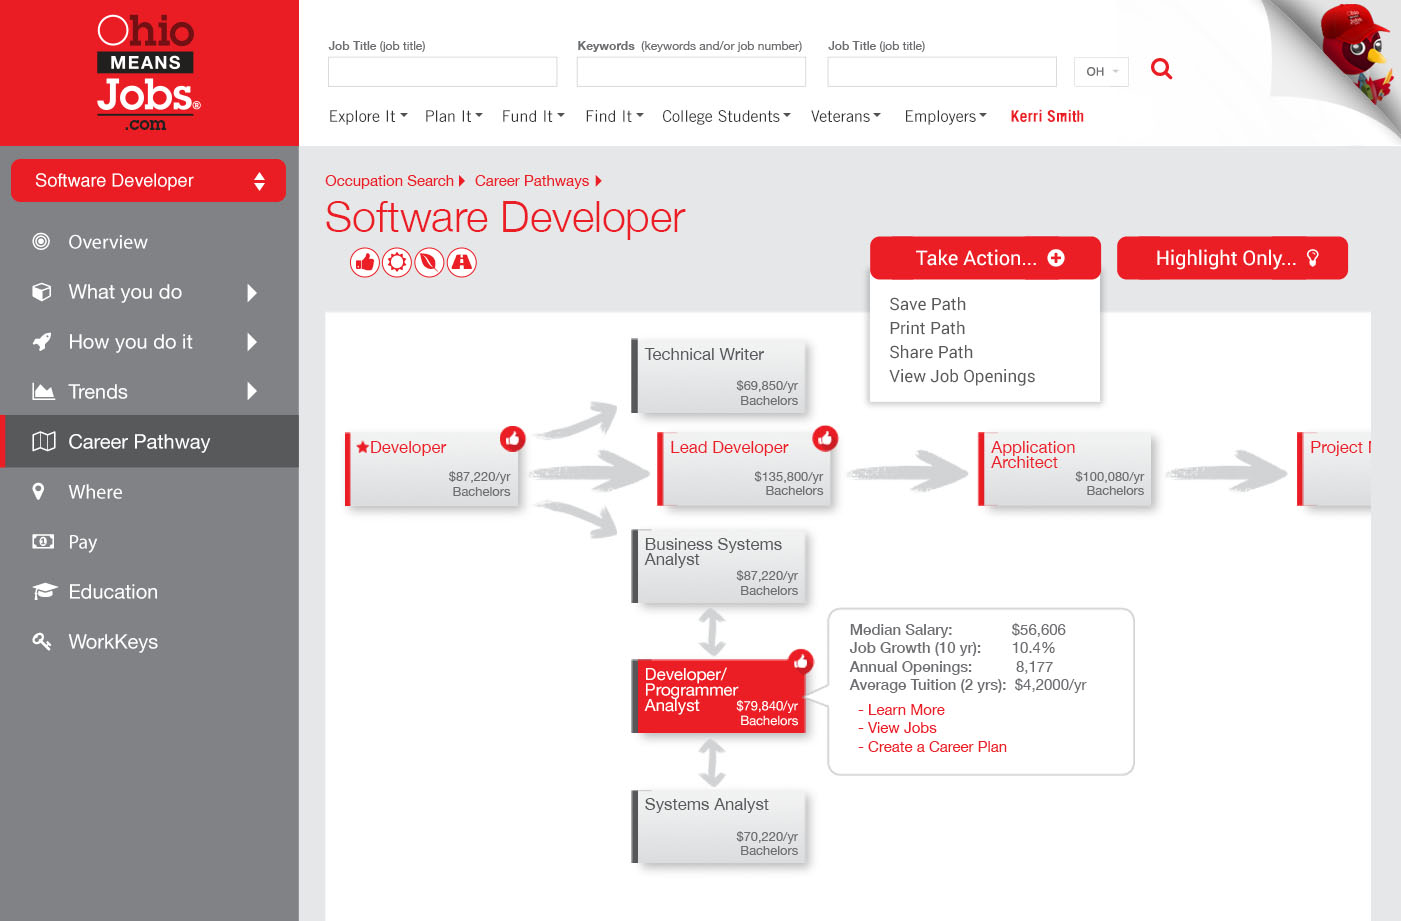Click the thumbs-up badge on Developer card
Screen dimensions: 1401x921
(x=512, y=438)
